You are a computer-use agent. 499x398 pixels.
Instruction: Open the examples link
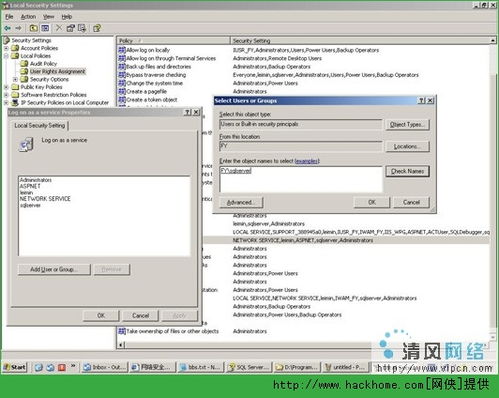click(307, 161)
